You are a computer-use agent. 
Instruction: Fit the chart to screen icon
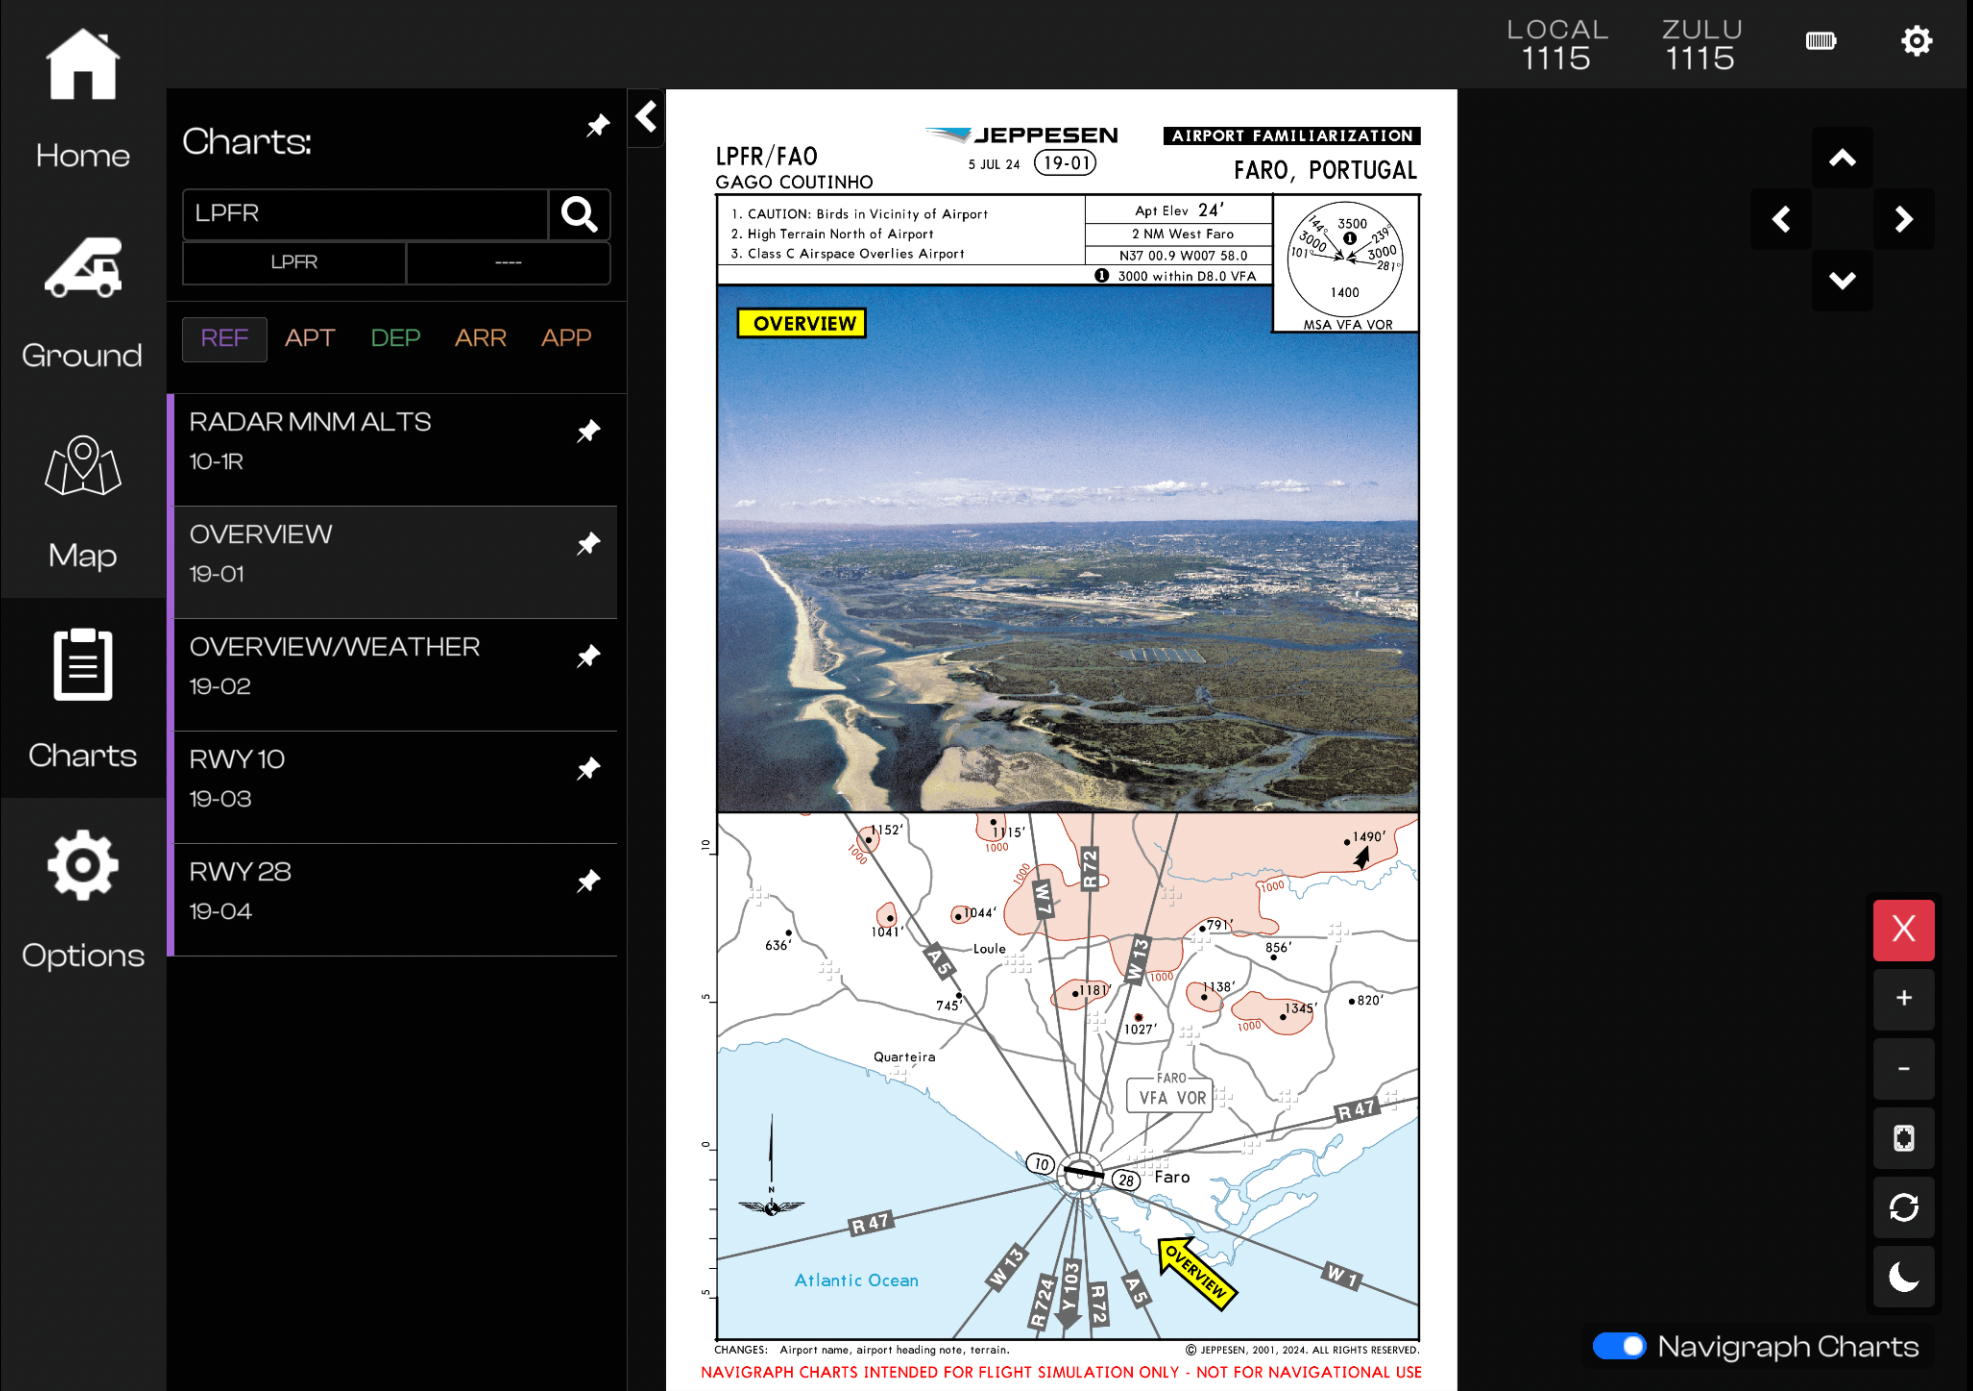(x=1903, y=1138)
